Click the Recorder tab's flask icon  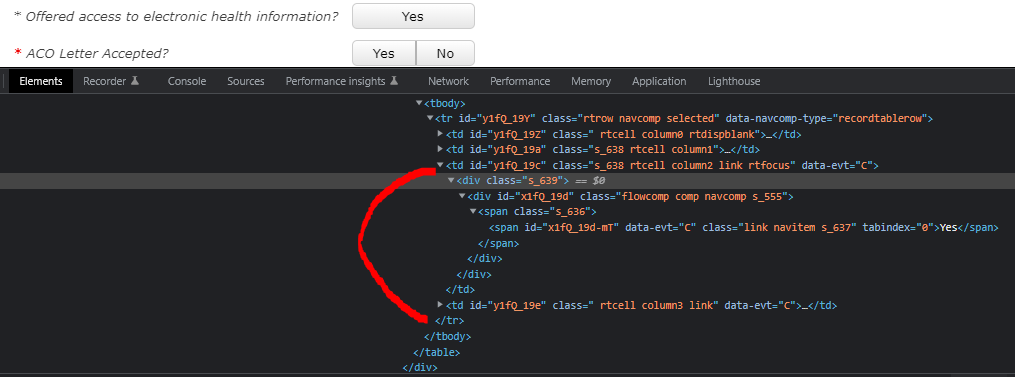click(135, 81)
